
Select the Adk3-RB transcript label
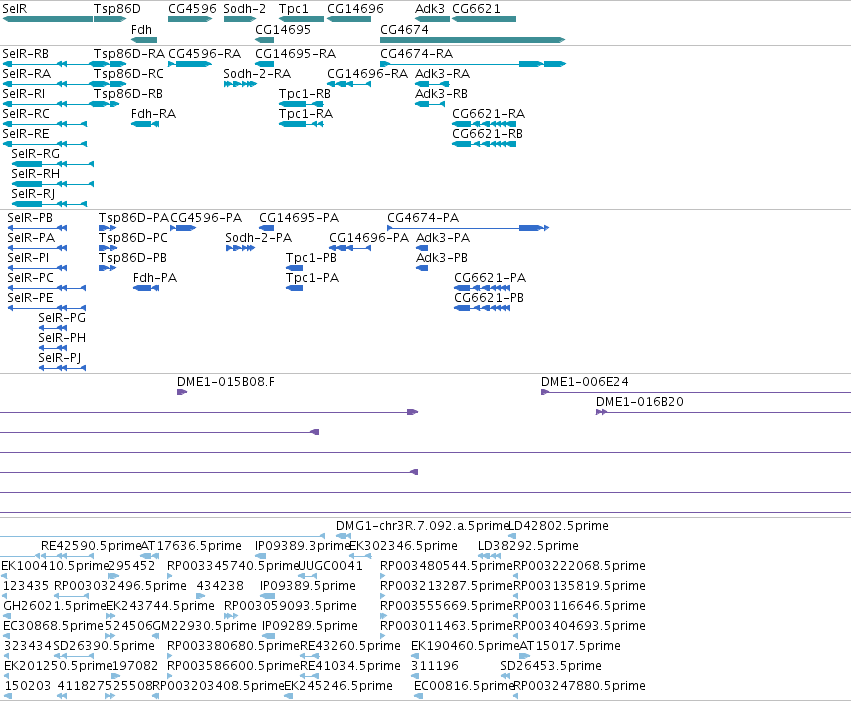[441, 94]
